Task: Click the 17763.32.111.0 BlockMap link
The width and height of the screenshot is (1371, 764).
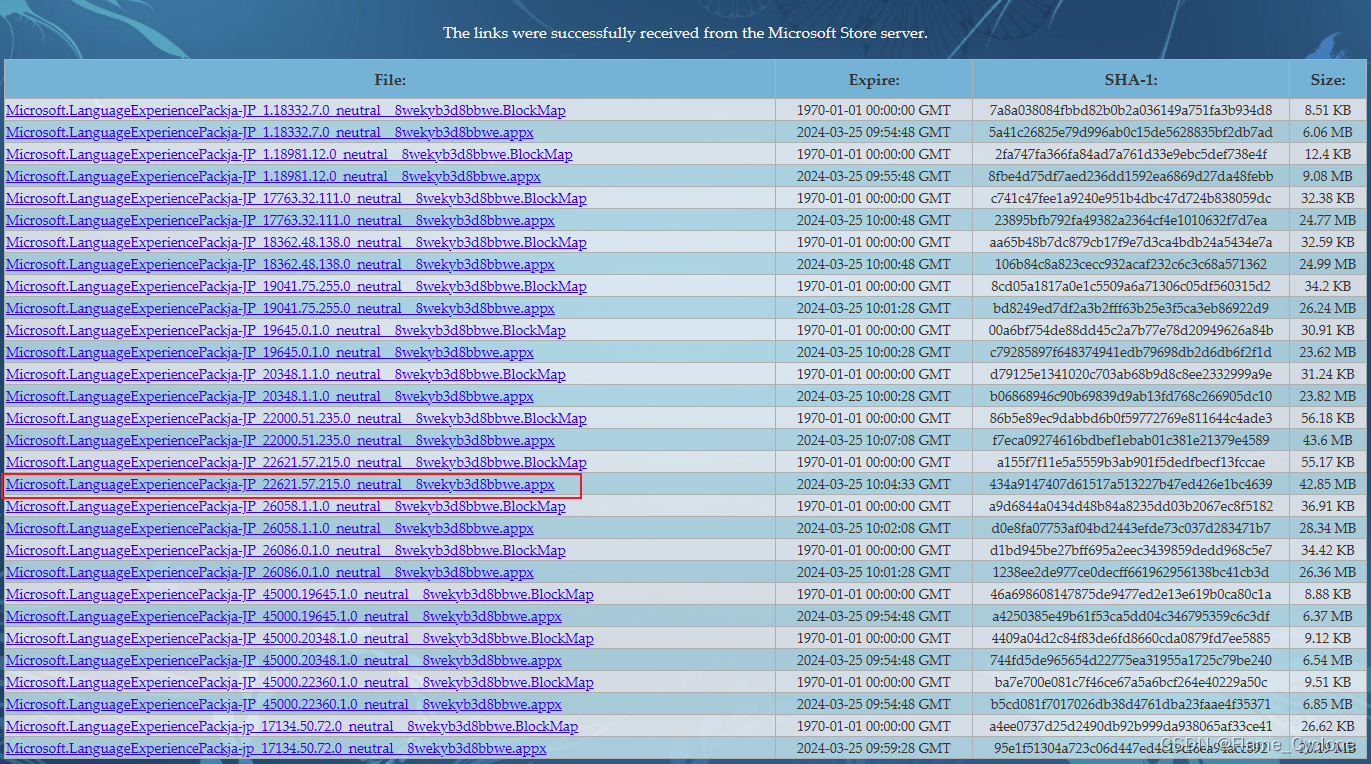Action: click(296, 198)
